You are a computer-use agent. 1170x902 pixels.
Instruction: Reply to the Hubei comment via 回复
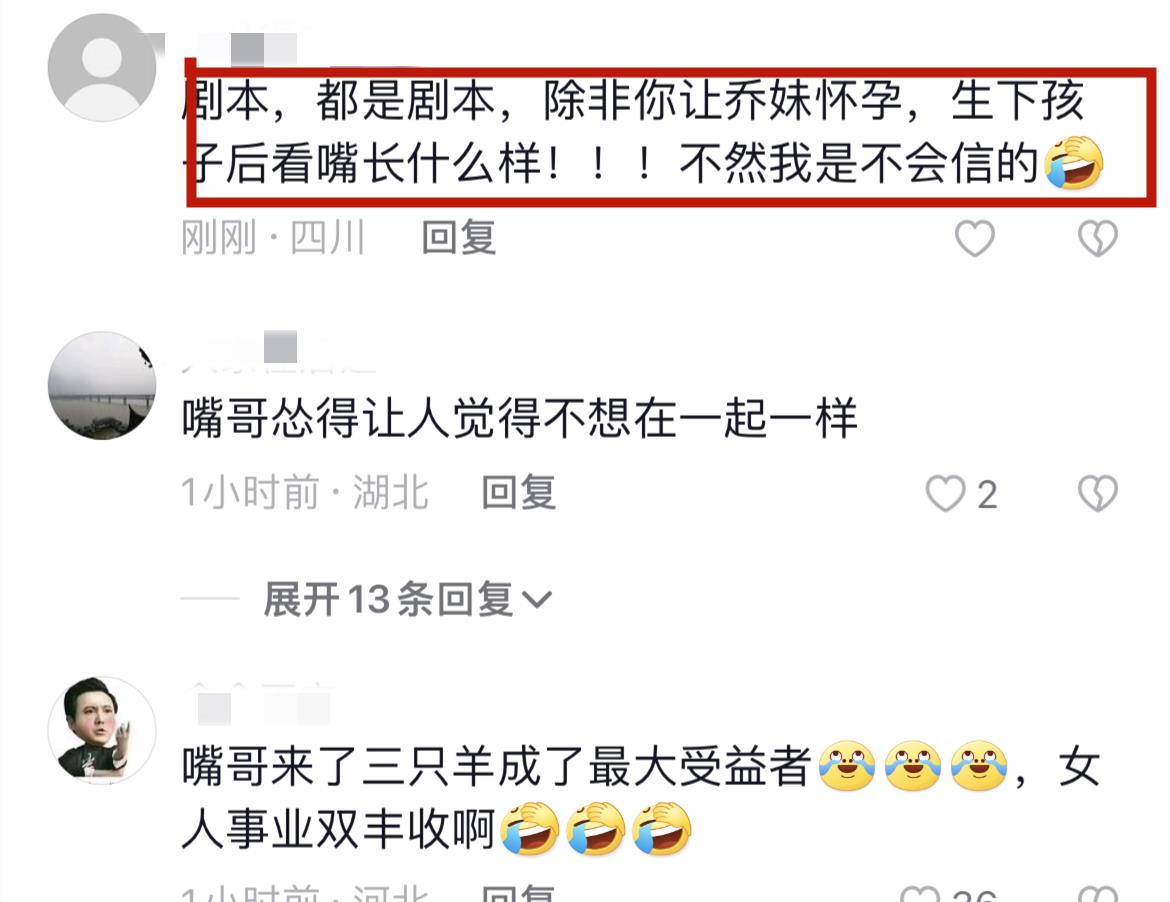point(519,493)
